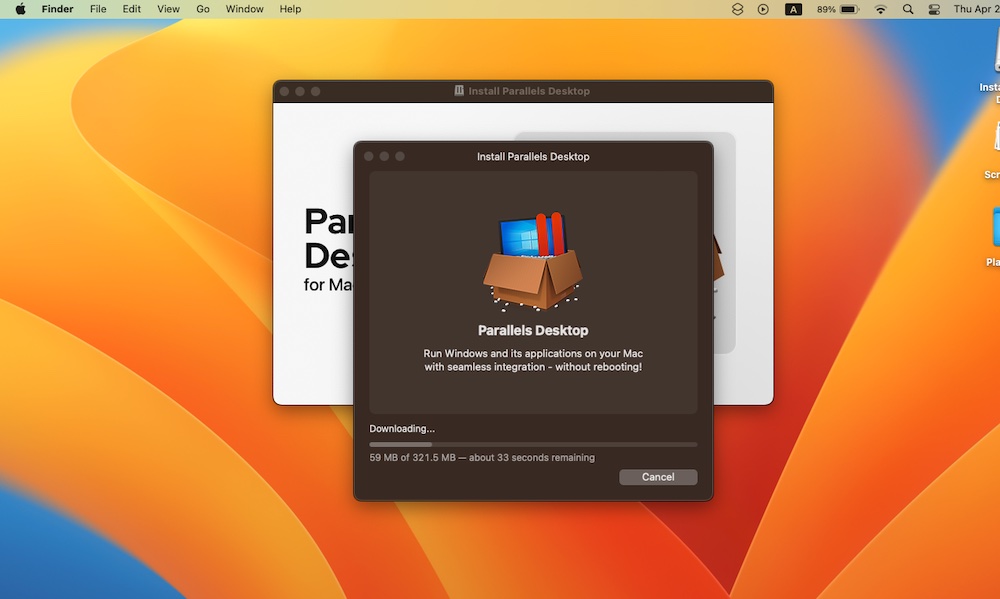The image size is (1000, 599).
Task: Click the background Install Parallels Desktop title bar
Action: point(523,91)
